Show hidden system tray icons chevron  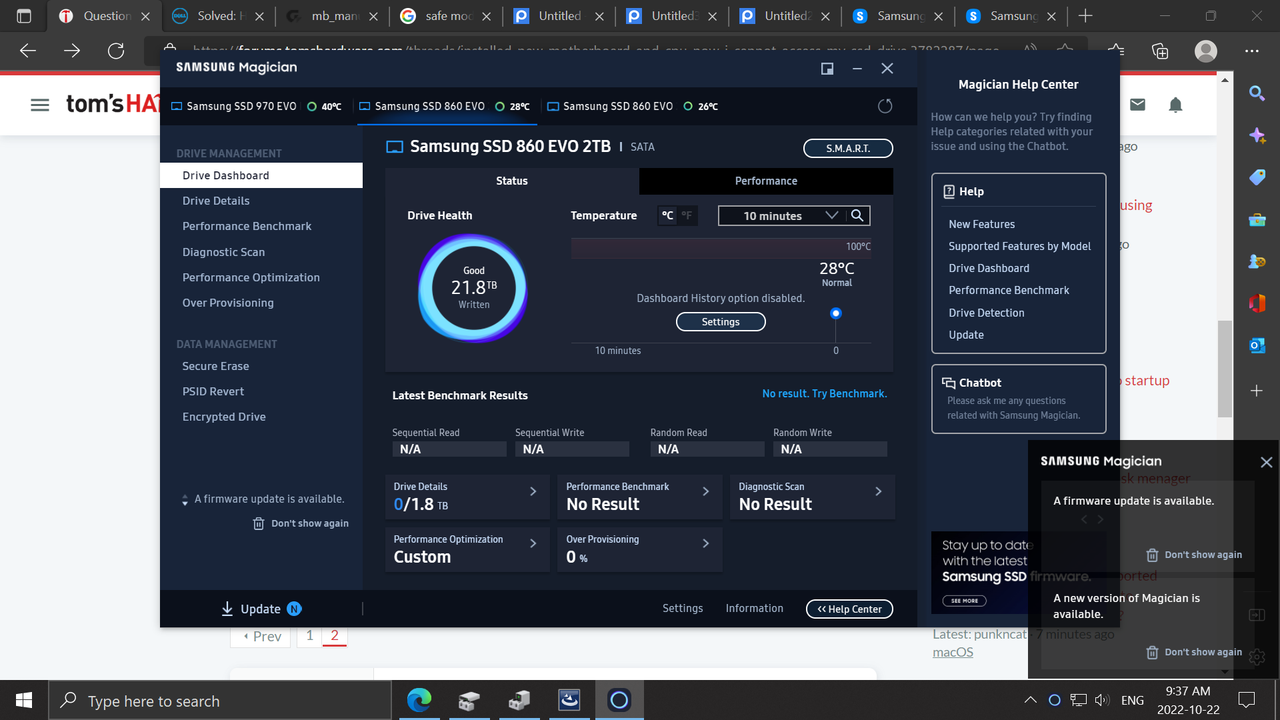point(1030,700)
